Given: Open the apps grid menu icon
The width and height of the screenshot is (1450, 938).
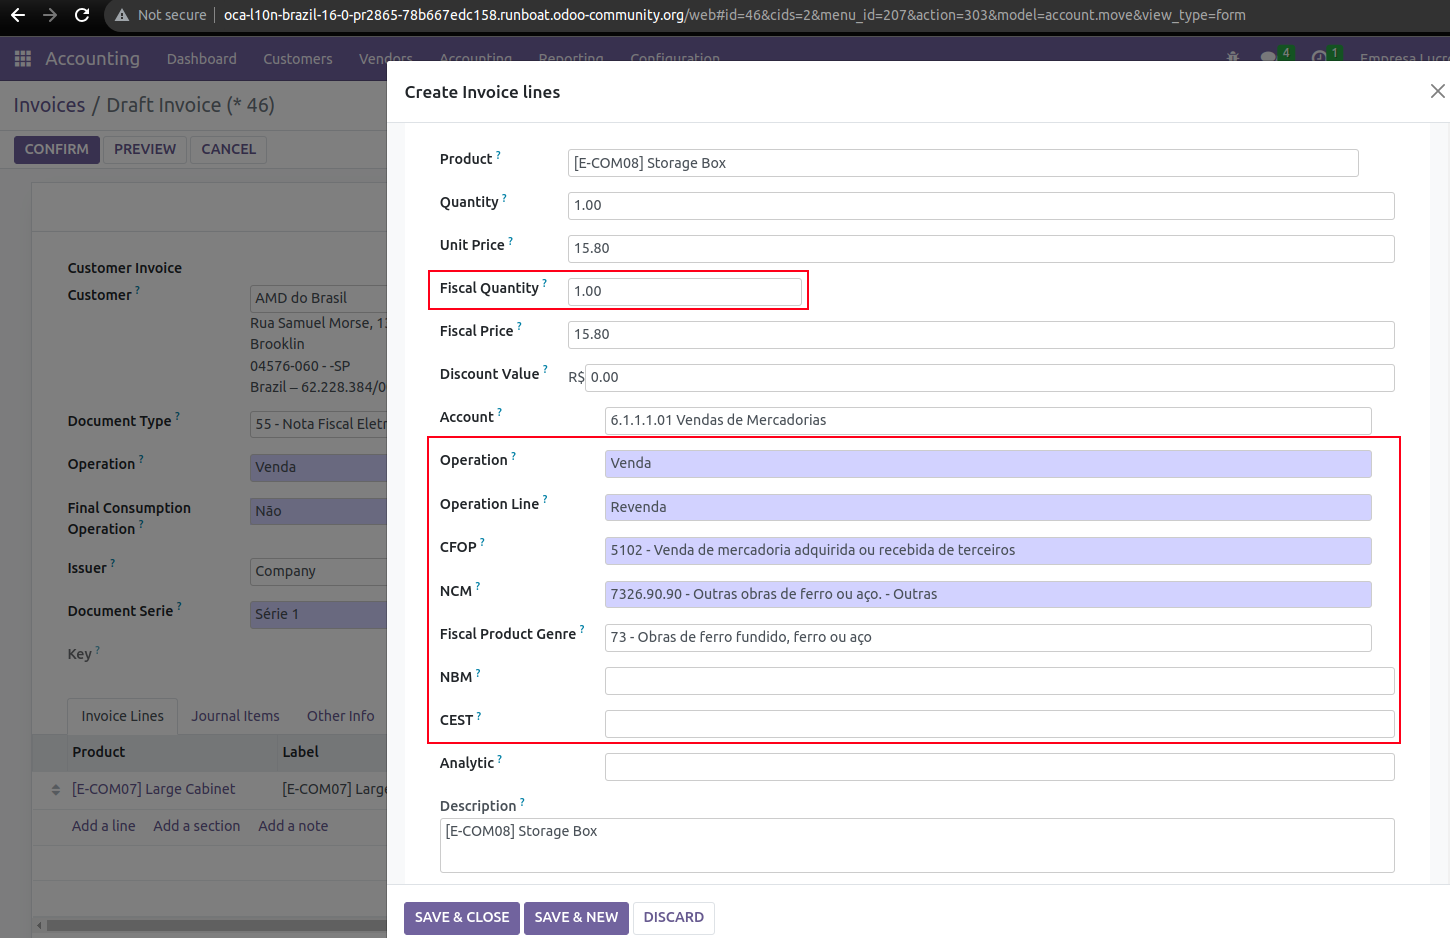Looking at the screenshot, I should [23, 58].
